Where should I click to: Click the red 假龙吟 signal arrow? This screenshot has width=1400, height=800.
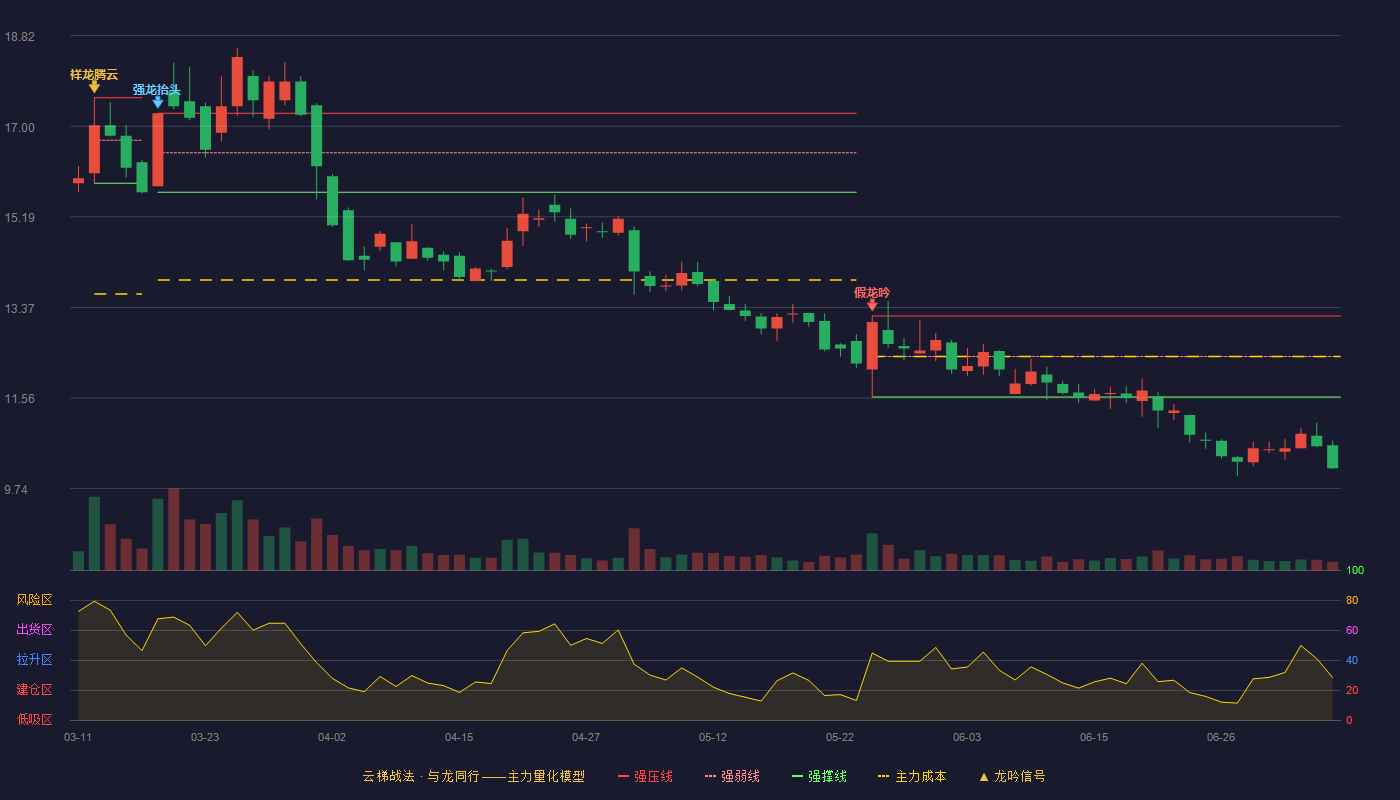pyautogui.click(x=872, y=305)
